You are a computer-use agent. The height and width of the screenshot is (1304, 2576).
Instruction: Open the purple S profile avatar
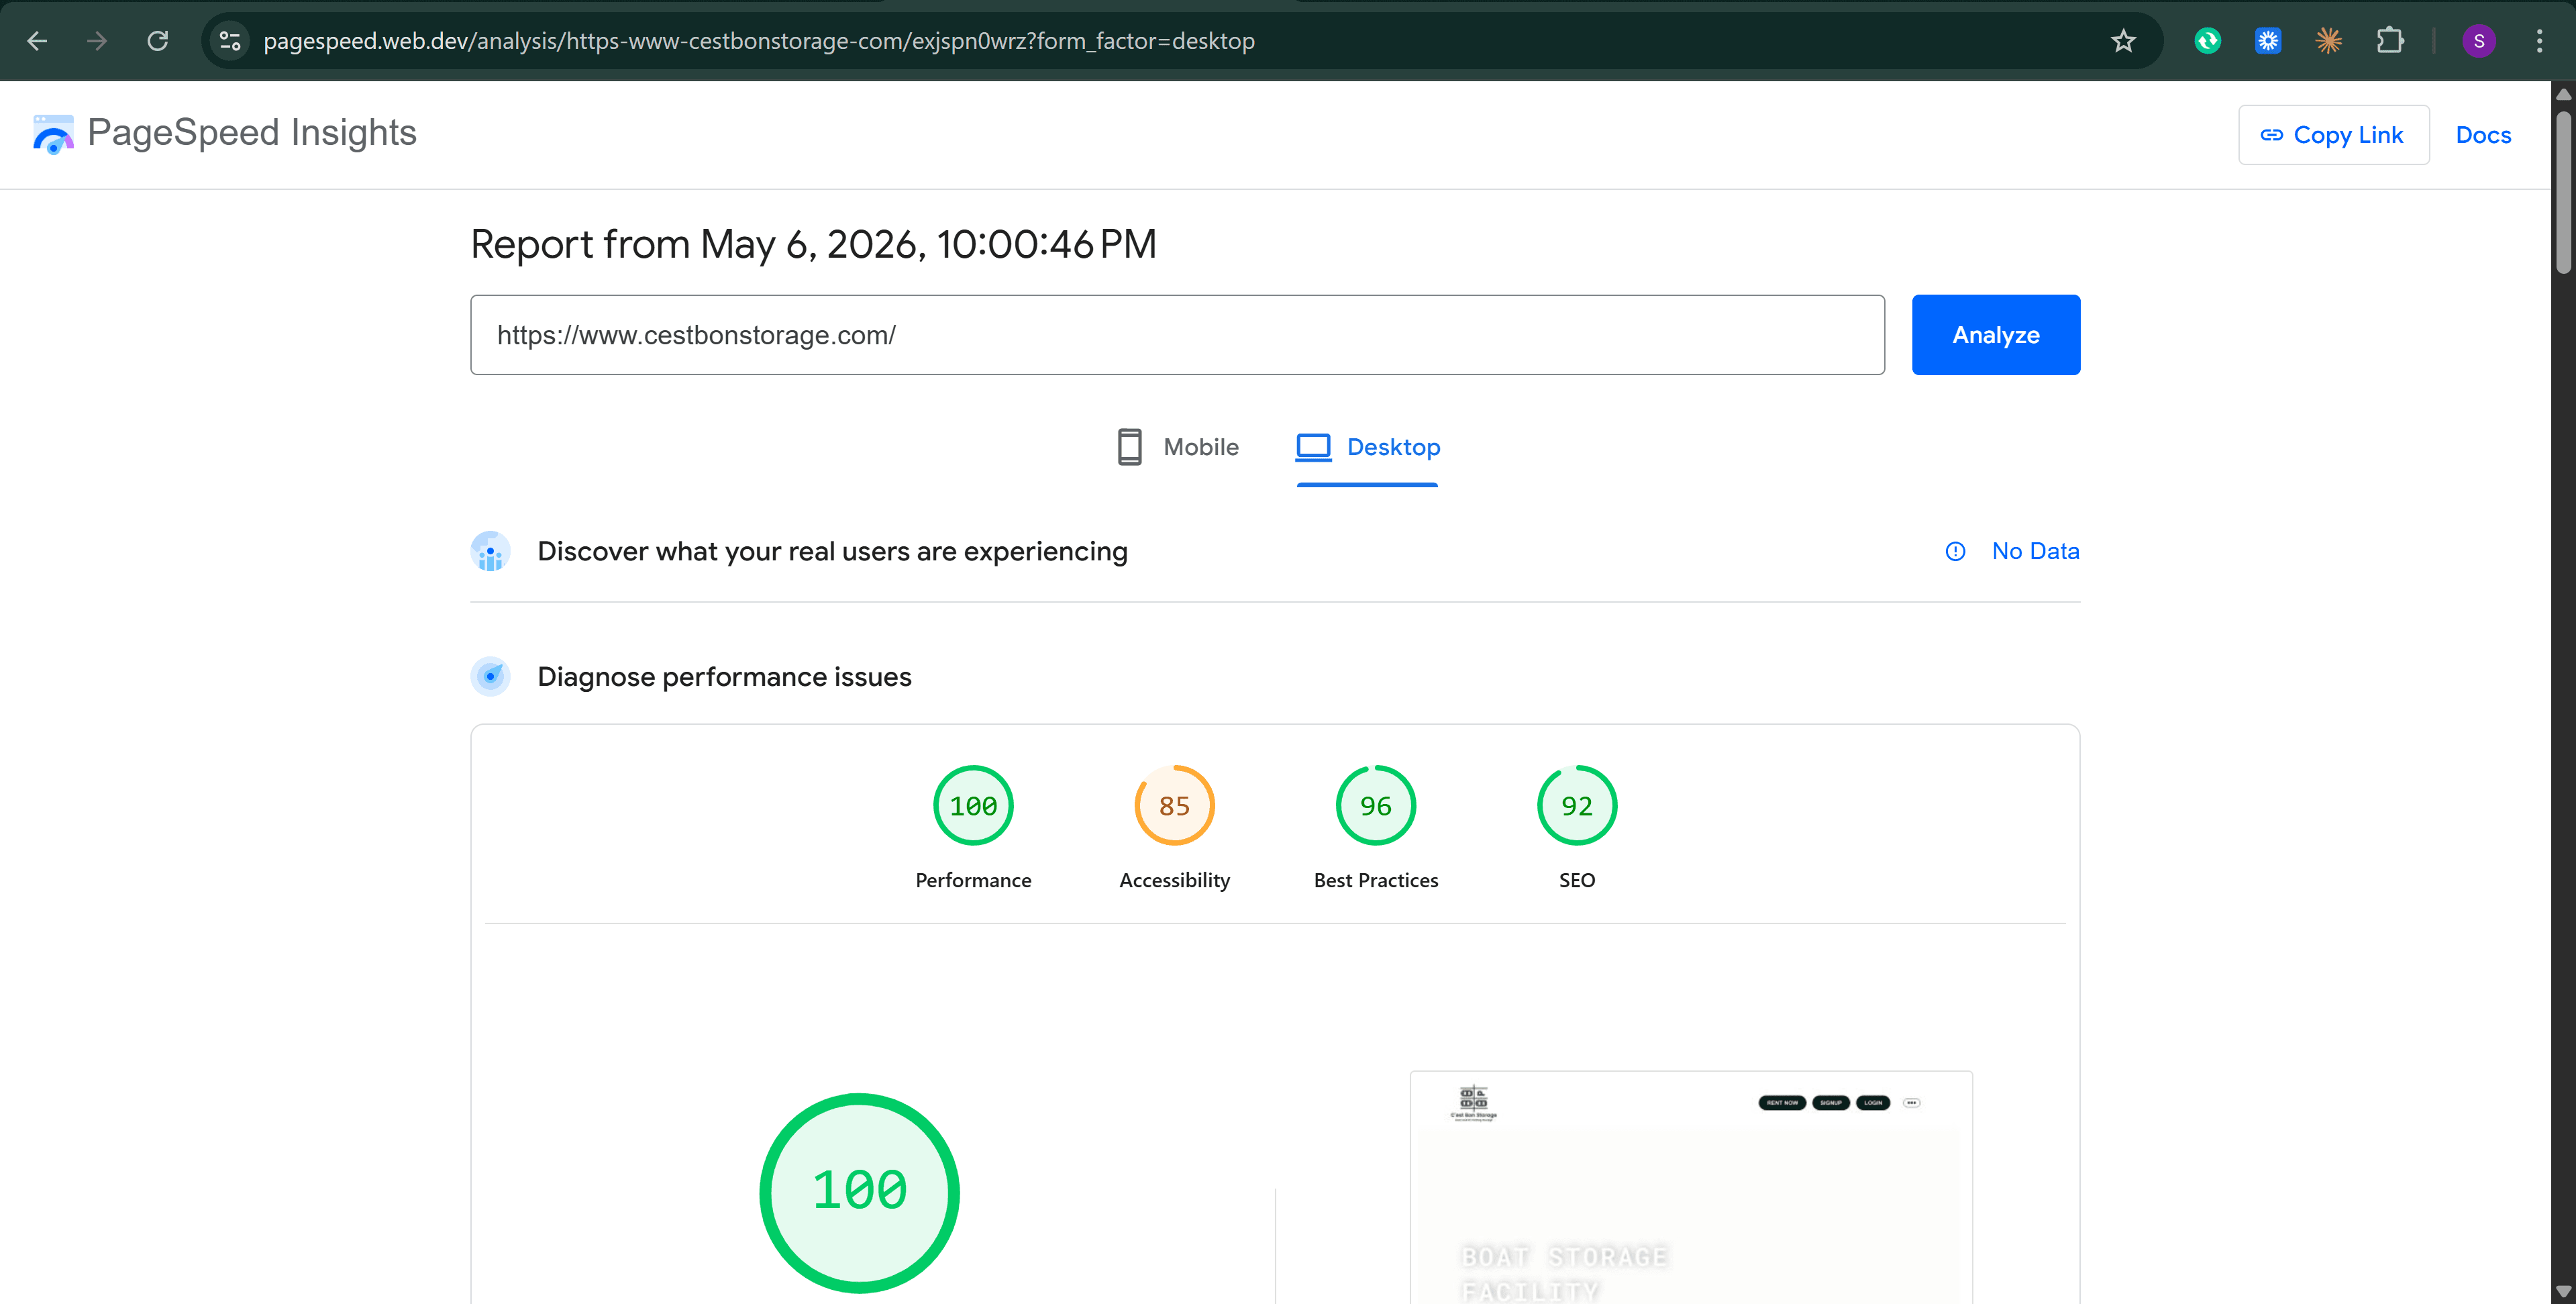click(2479, 41)
